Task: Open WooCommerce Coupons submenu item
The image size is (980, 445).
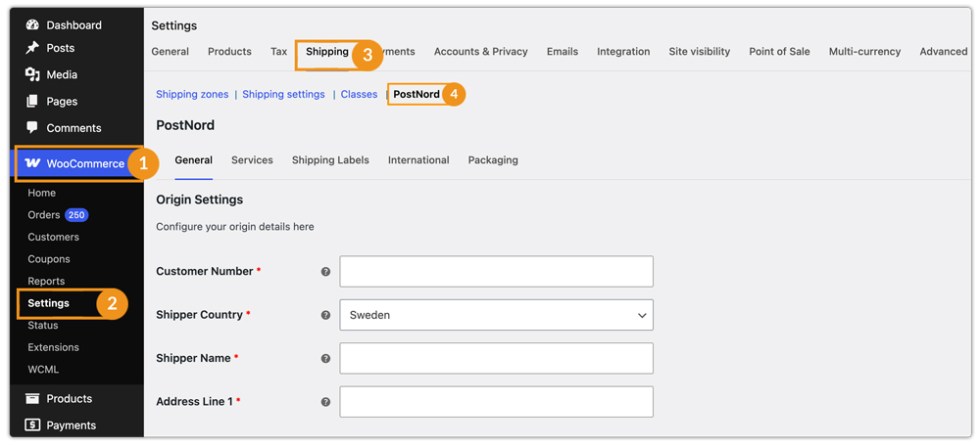Action: [49, 259]
